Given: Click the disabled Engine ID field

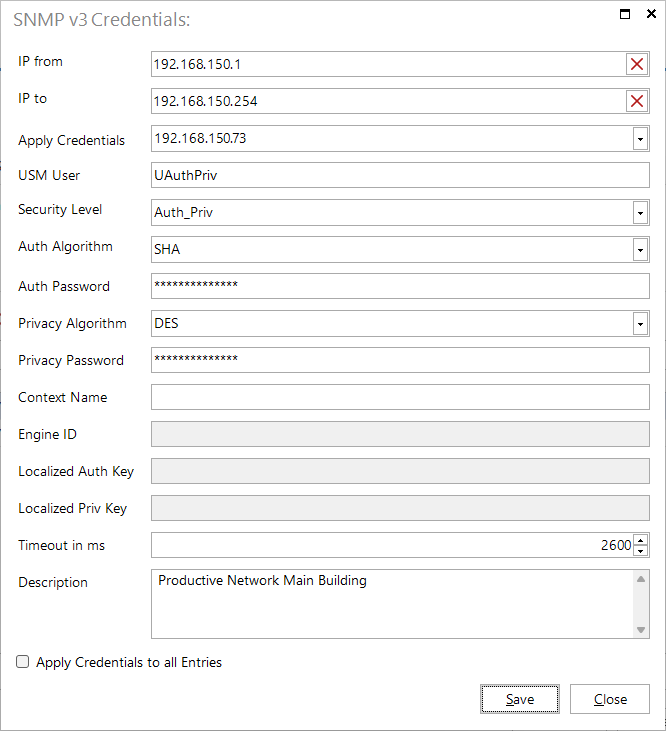Looking at the screenshot, I should click(400, 434).
